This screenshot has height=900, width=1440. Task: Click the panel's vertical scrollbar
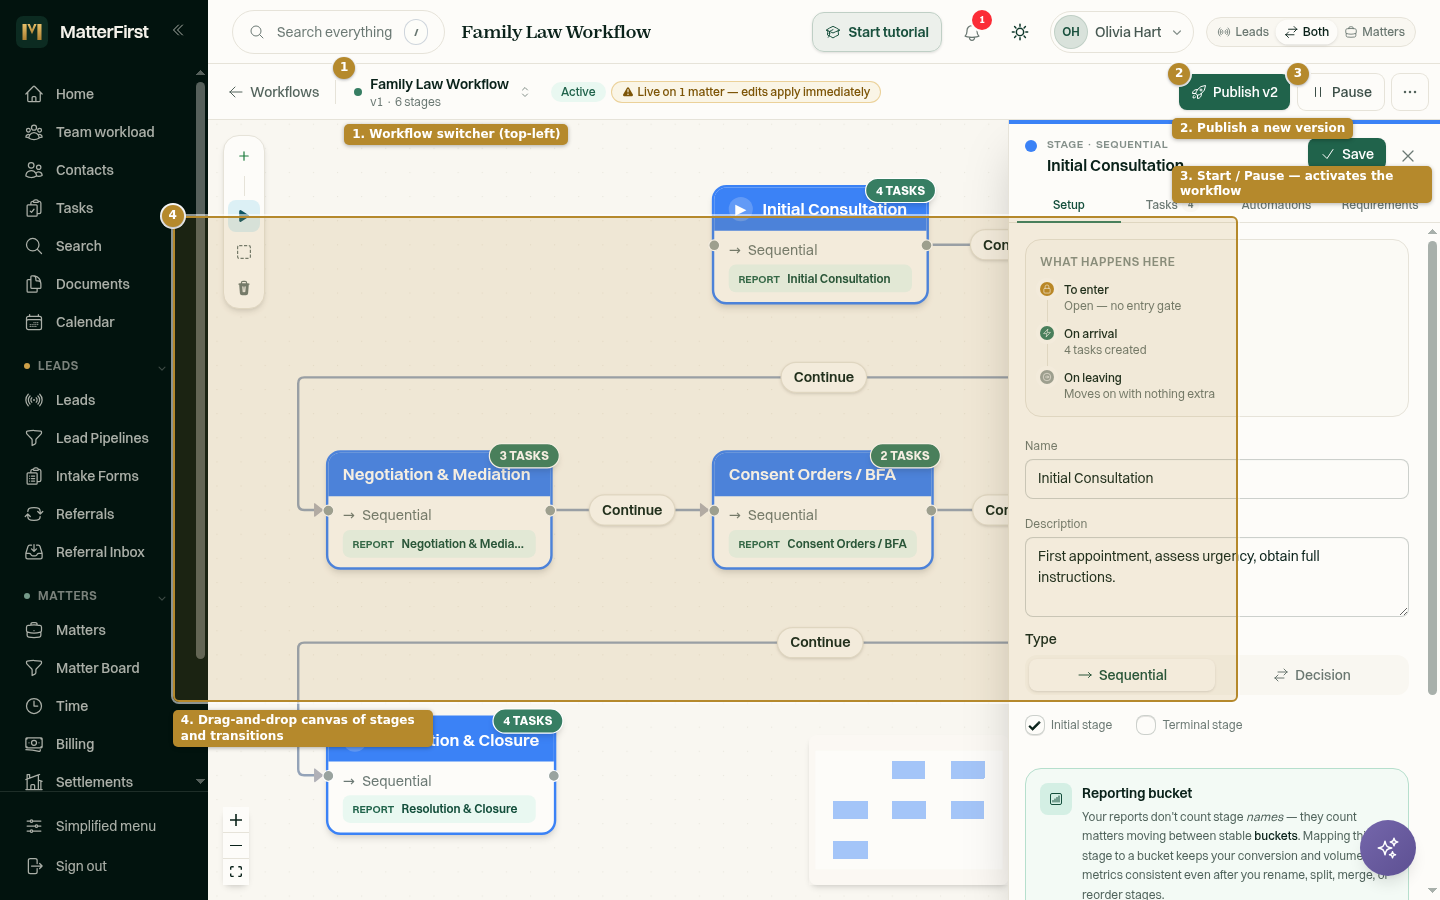1432,467
